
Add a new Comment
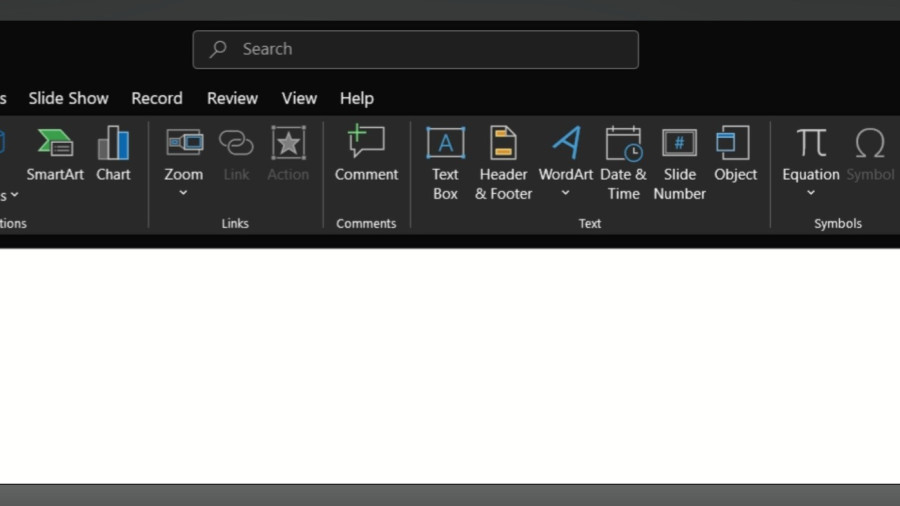[x=366, y=154]
